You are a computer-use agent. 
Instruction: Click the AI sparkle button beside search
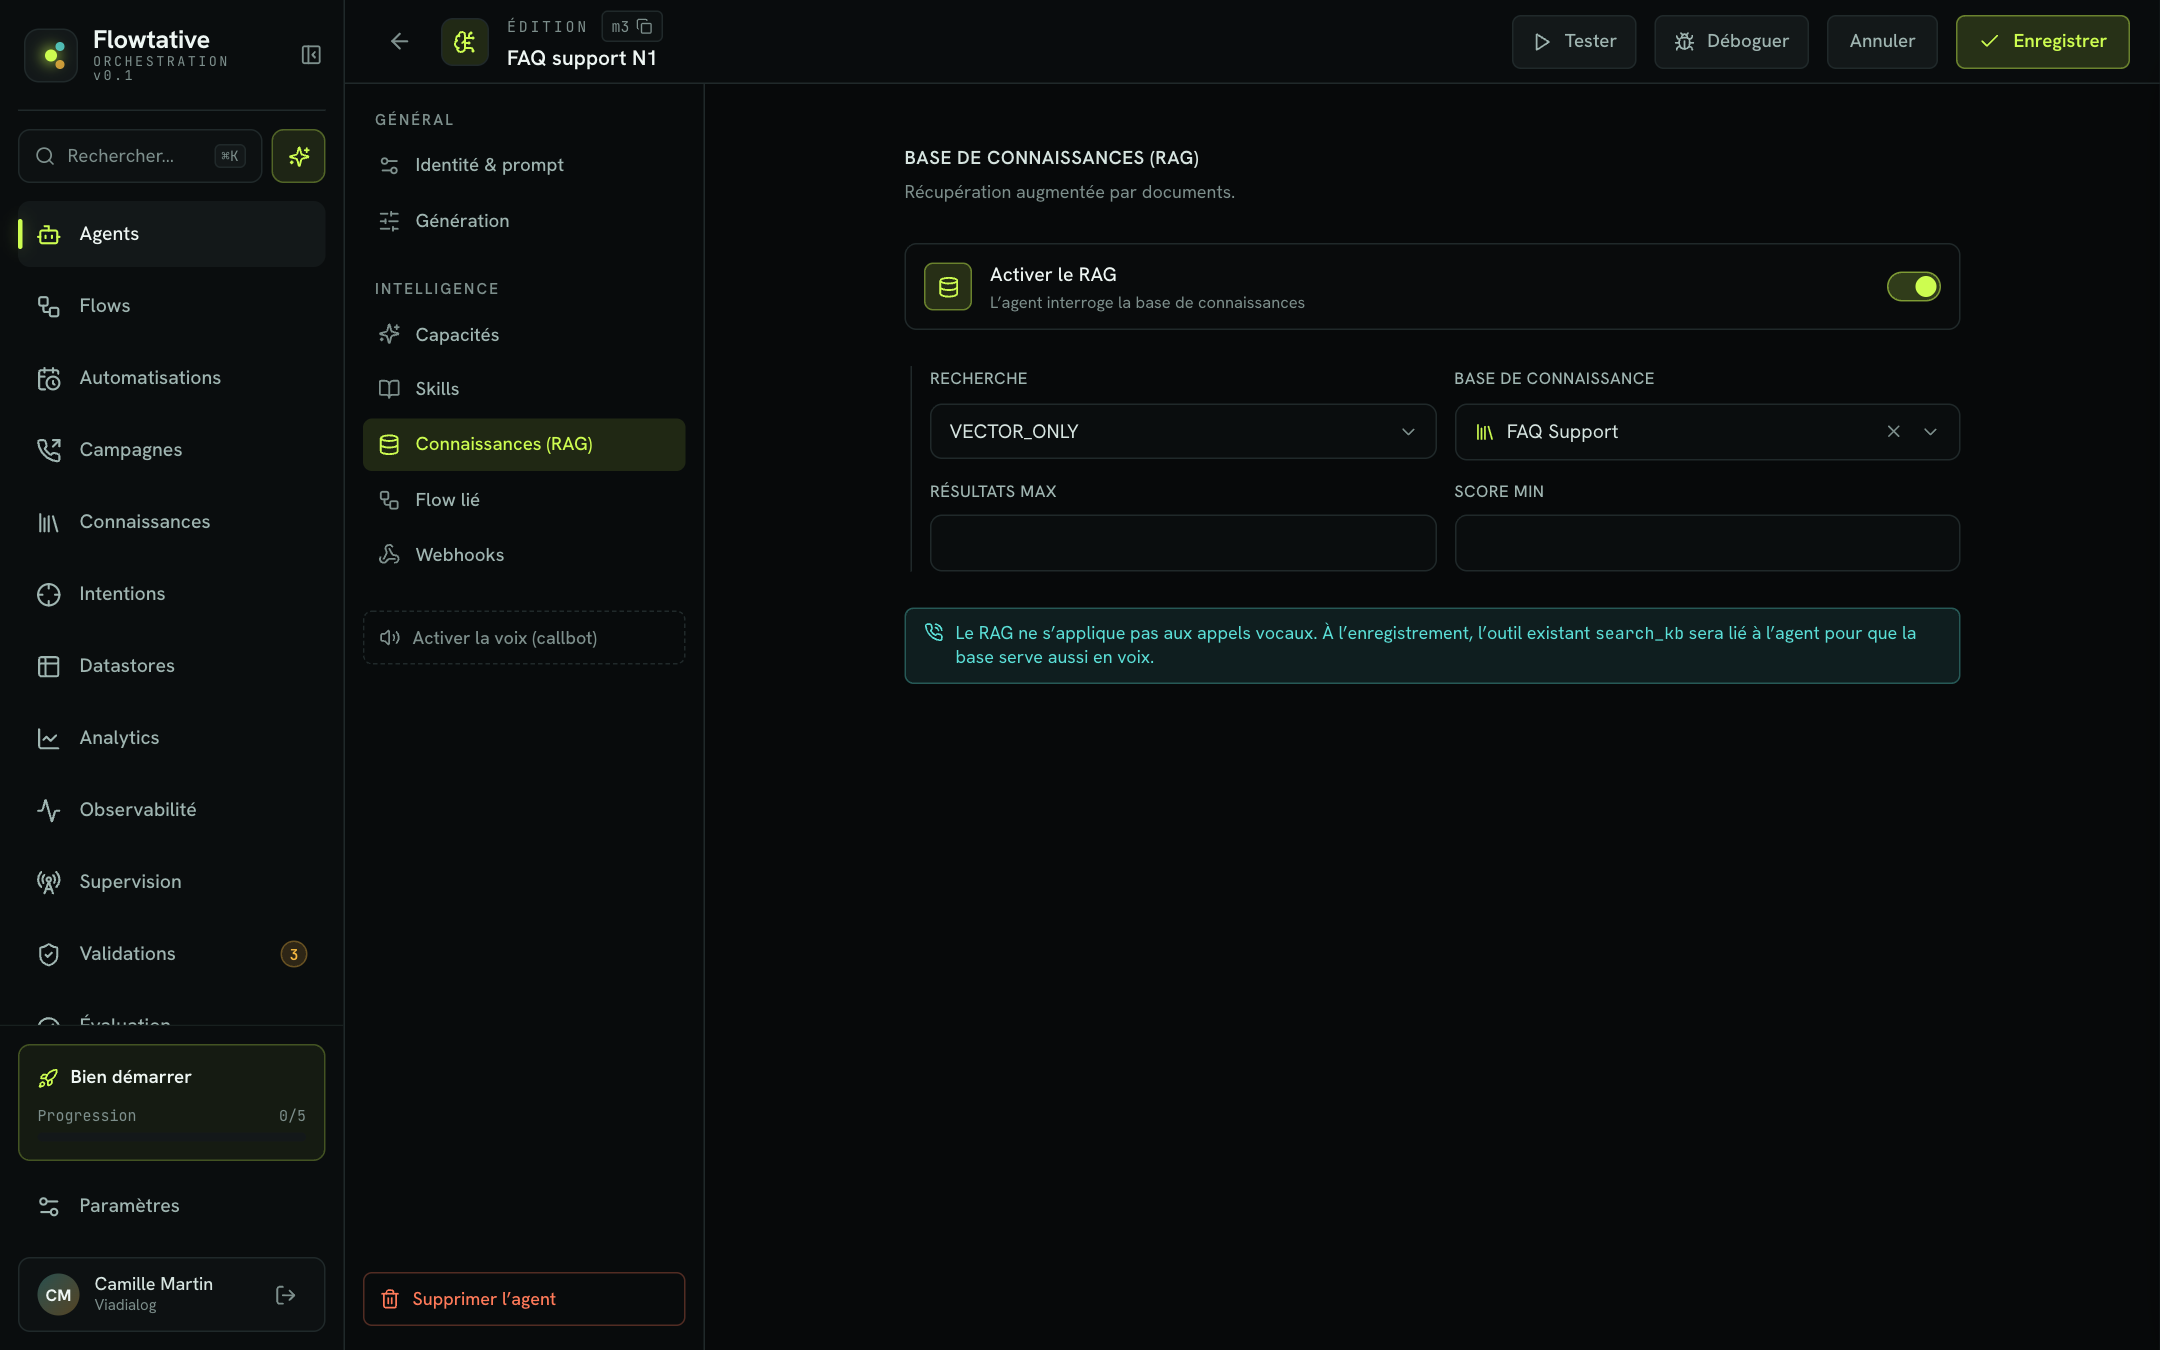coord(298,156)
